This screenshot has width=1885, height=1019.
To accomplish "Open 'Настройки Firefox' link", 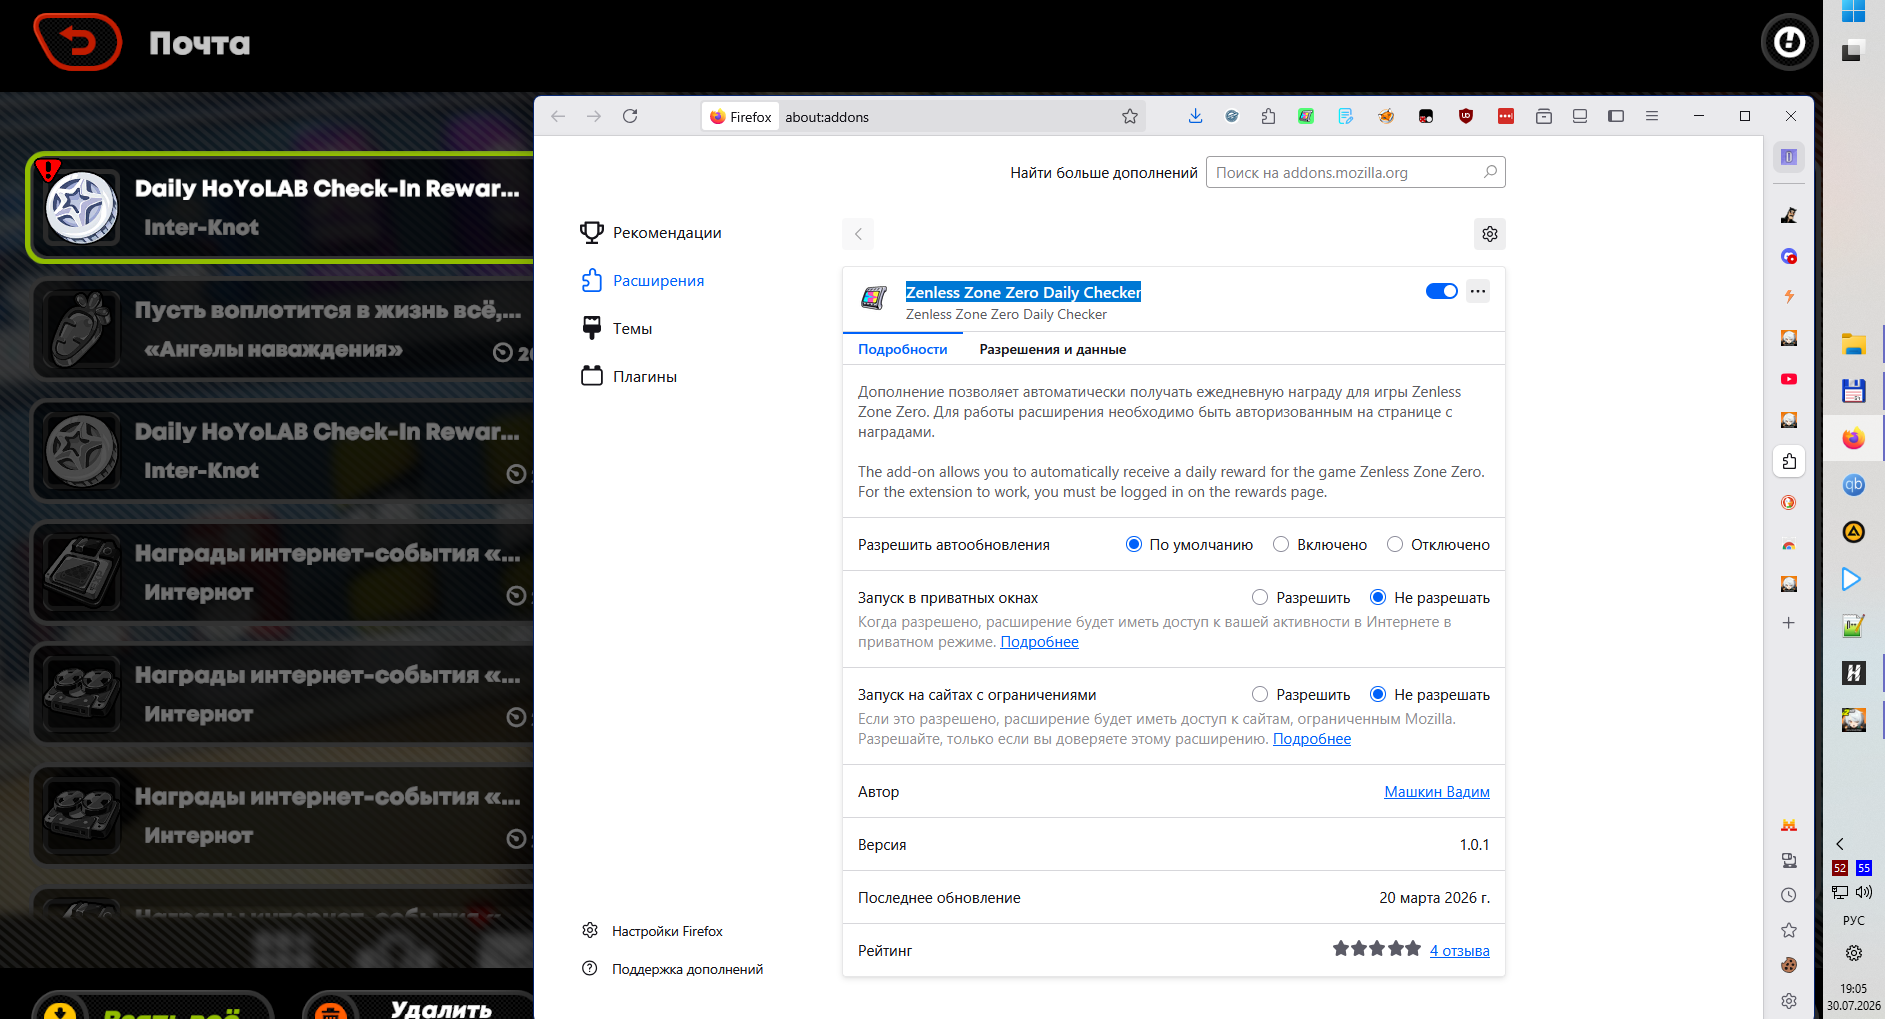I will pyautogui.click(x=653, y=931).
